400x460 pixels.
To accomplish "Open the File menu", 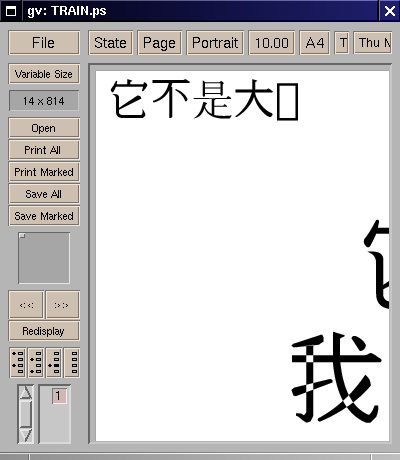I will [44, 43].
